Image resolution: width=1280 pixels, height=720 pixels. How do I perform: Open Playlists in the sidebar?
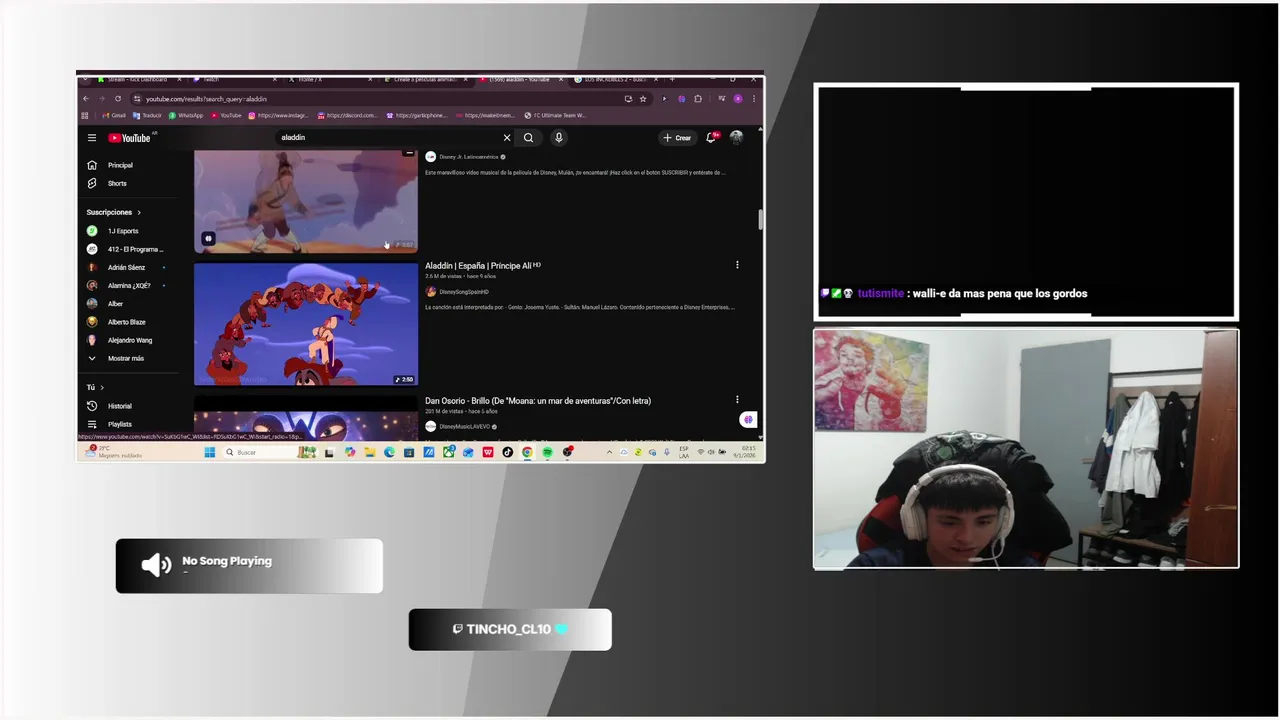pos(119,424)
